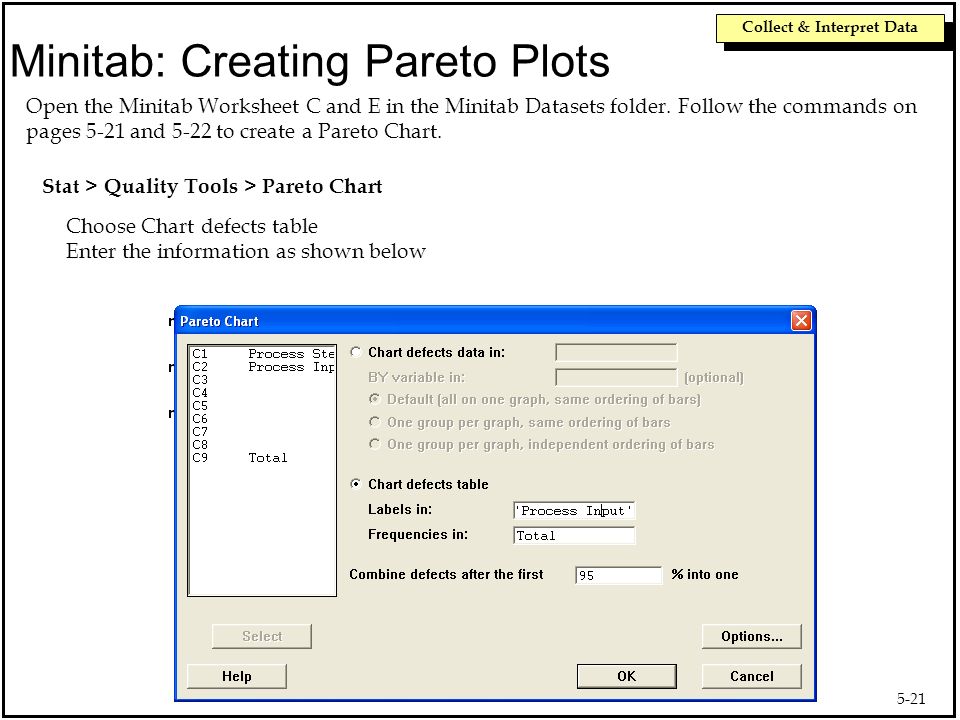The image size is (960, 720).
Task: Choose 'One group per graph, independent ordering' option
Action: click(x=375, y=444)
